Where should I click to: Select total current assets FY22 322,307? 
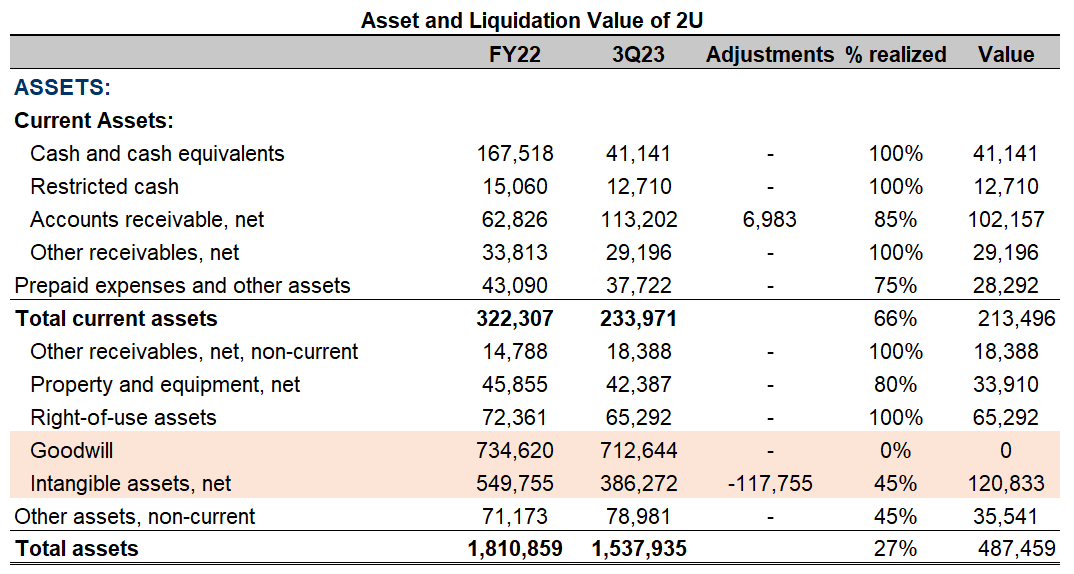point(514,319)
